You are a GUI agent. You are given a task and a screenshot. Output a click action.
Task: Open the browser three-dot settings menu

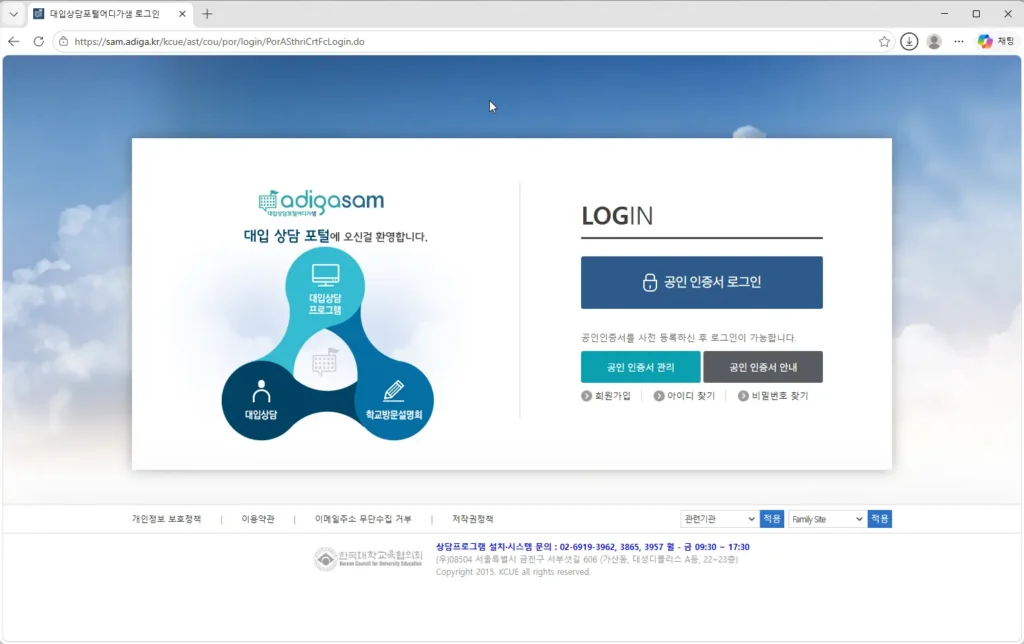click(959, 41)
